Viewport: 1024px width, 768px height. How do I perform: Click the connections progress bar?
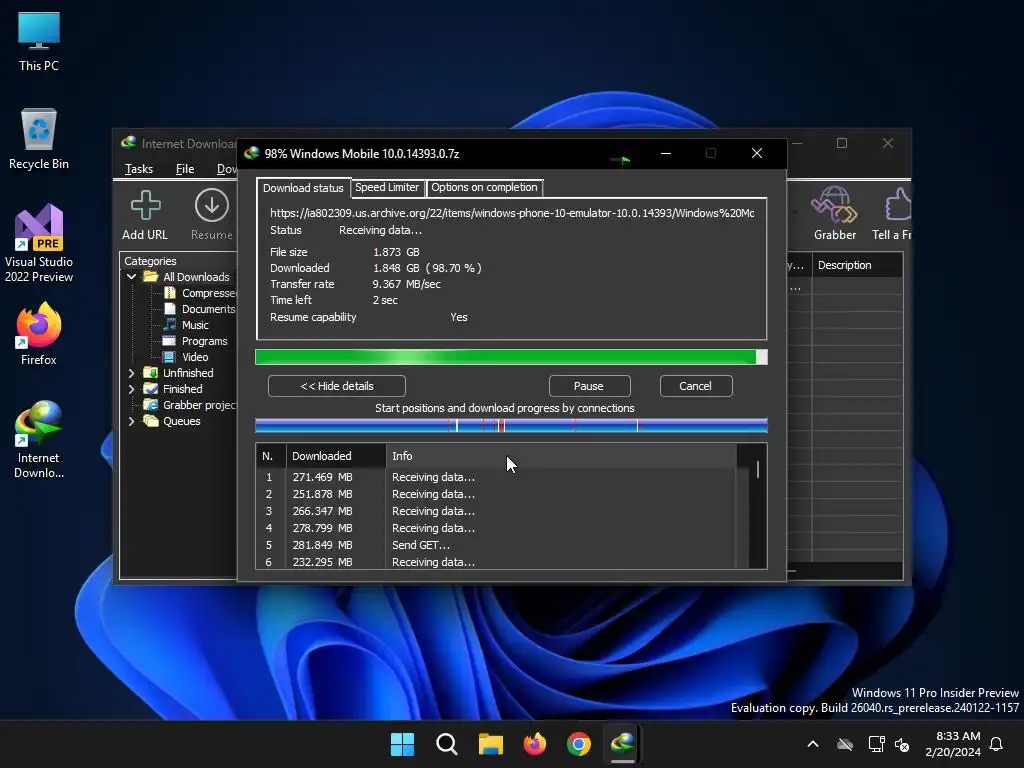[511, 426]
